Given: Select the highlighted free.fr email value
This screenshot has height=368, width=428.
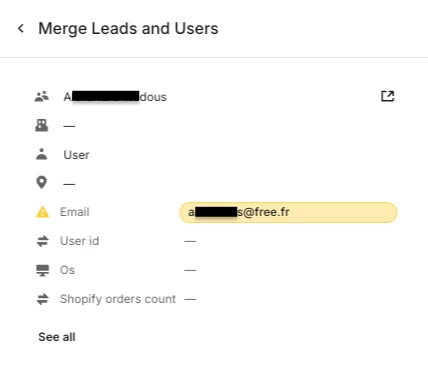Looking at the screenshot, I should 288,212.
